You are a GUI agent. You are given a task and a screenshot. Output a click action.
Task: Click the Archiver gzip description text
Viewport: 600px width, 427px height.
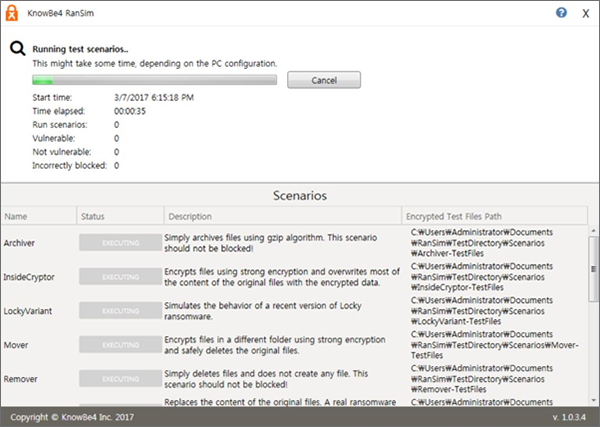pos(271,243)
